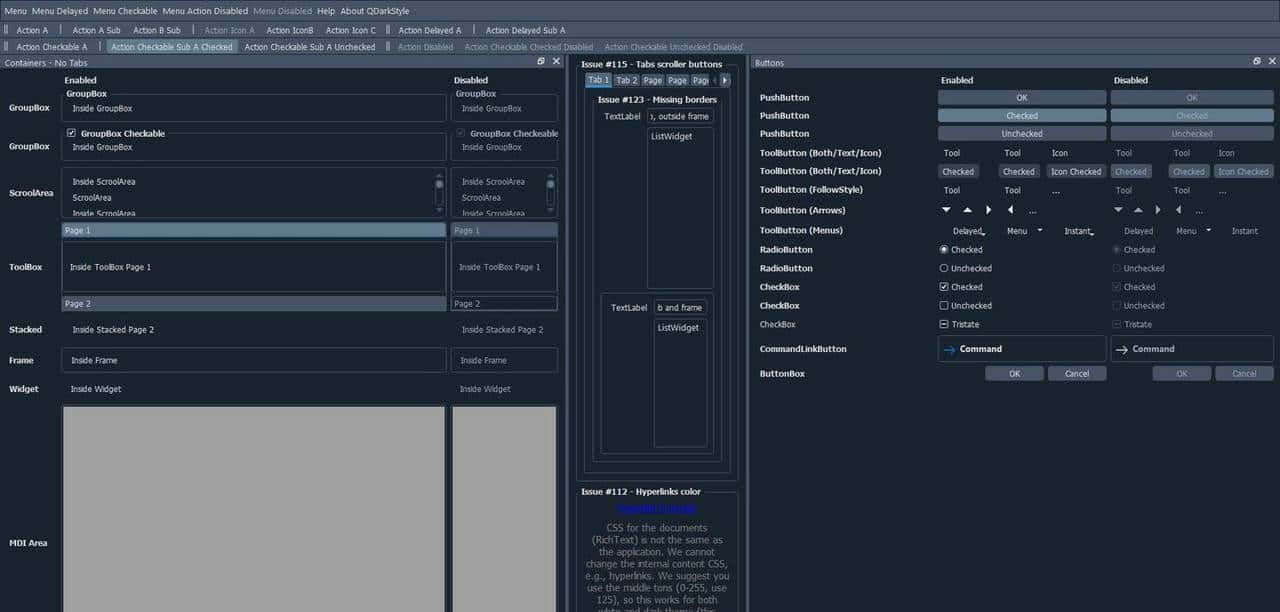This screenshot has width=1280, height=612.
Task: Open the Menu ToolButton dropdown
Action: [1016, 230]
